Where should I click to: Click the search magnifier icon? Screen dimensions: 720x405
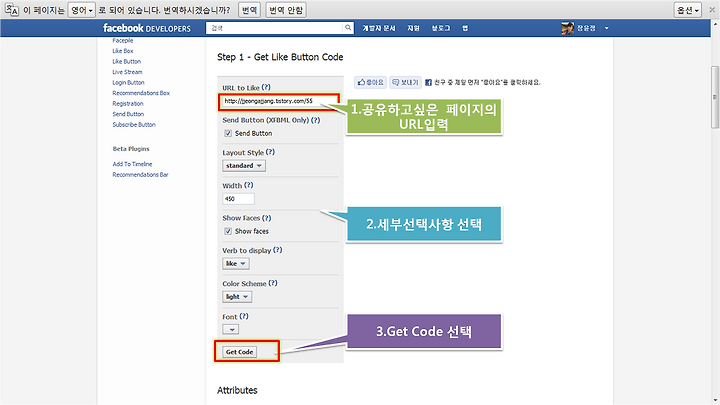coord(348,28)
